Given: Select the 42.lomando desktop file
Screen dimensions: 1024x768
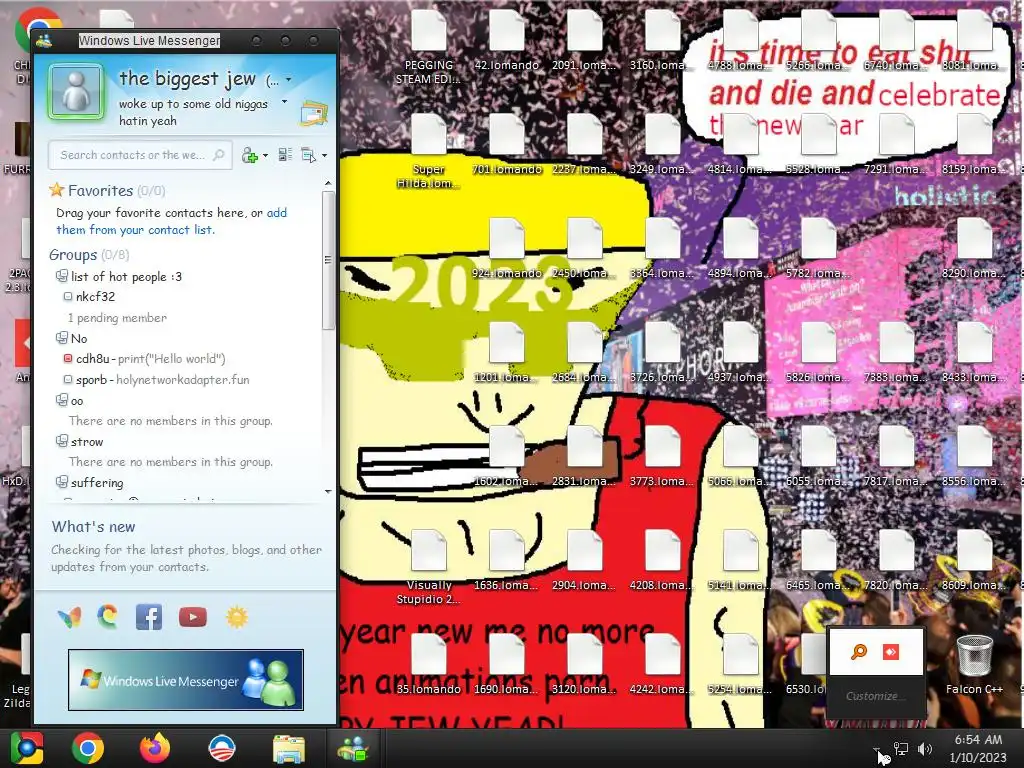Looking at the screenshot, I should click(507, 40).
